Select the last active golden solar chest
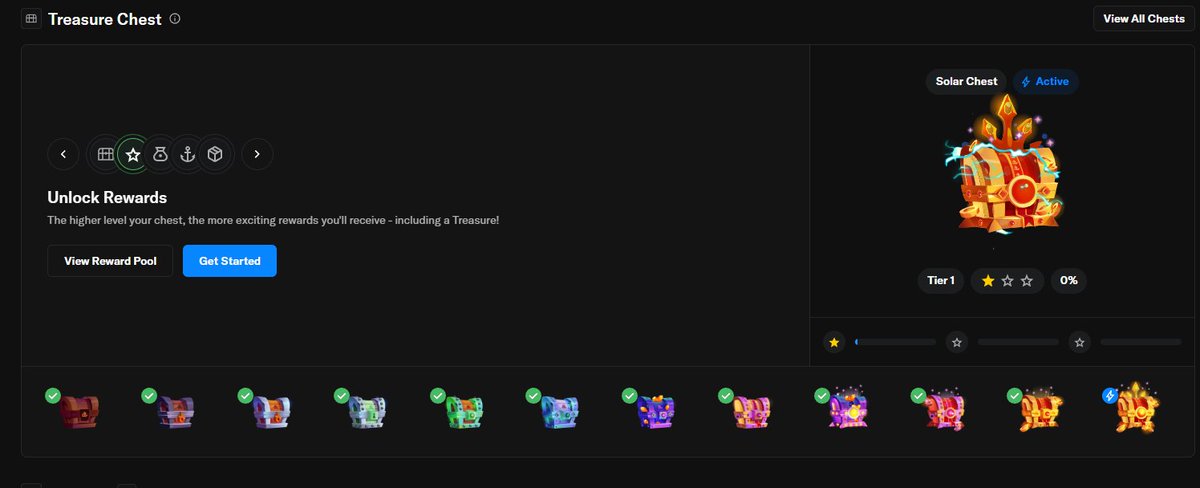 [x=1138, y=407]
